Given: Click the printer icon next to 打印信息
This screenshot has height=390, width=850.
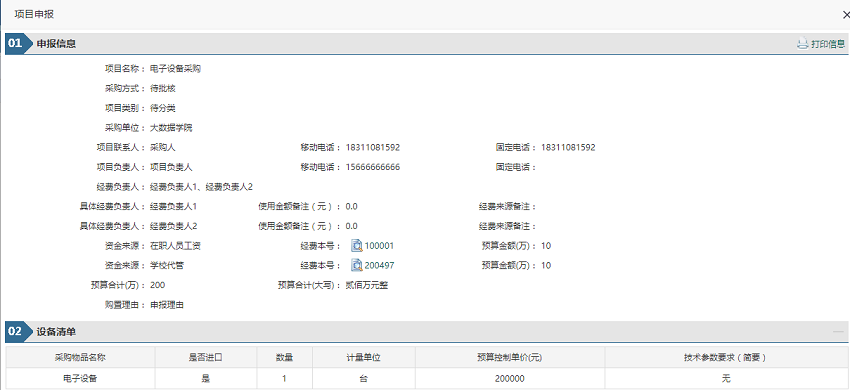Looking at the screenshot, I should click(x=802, y=44).
